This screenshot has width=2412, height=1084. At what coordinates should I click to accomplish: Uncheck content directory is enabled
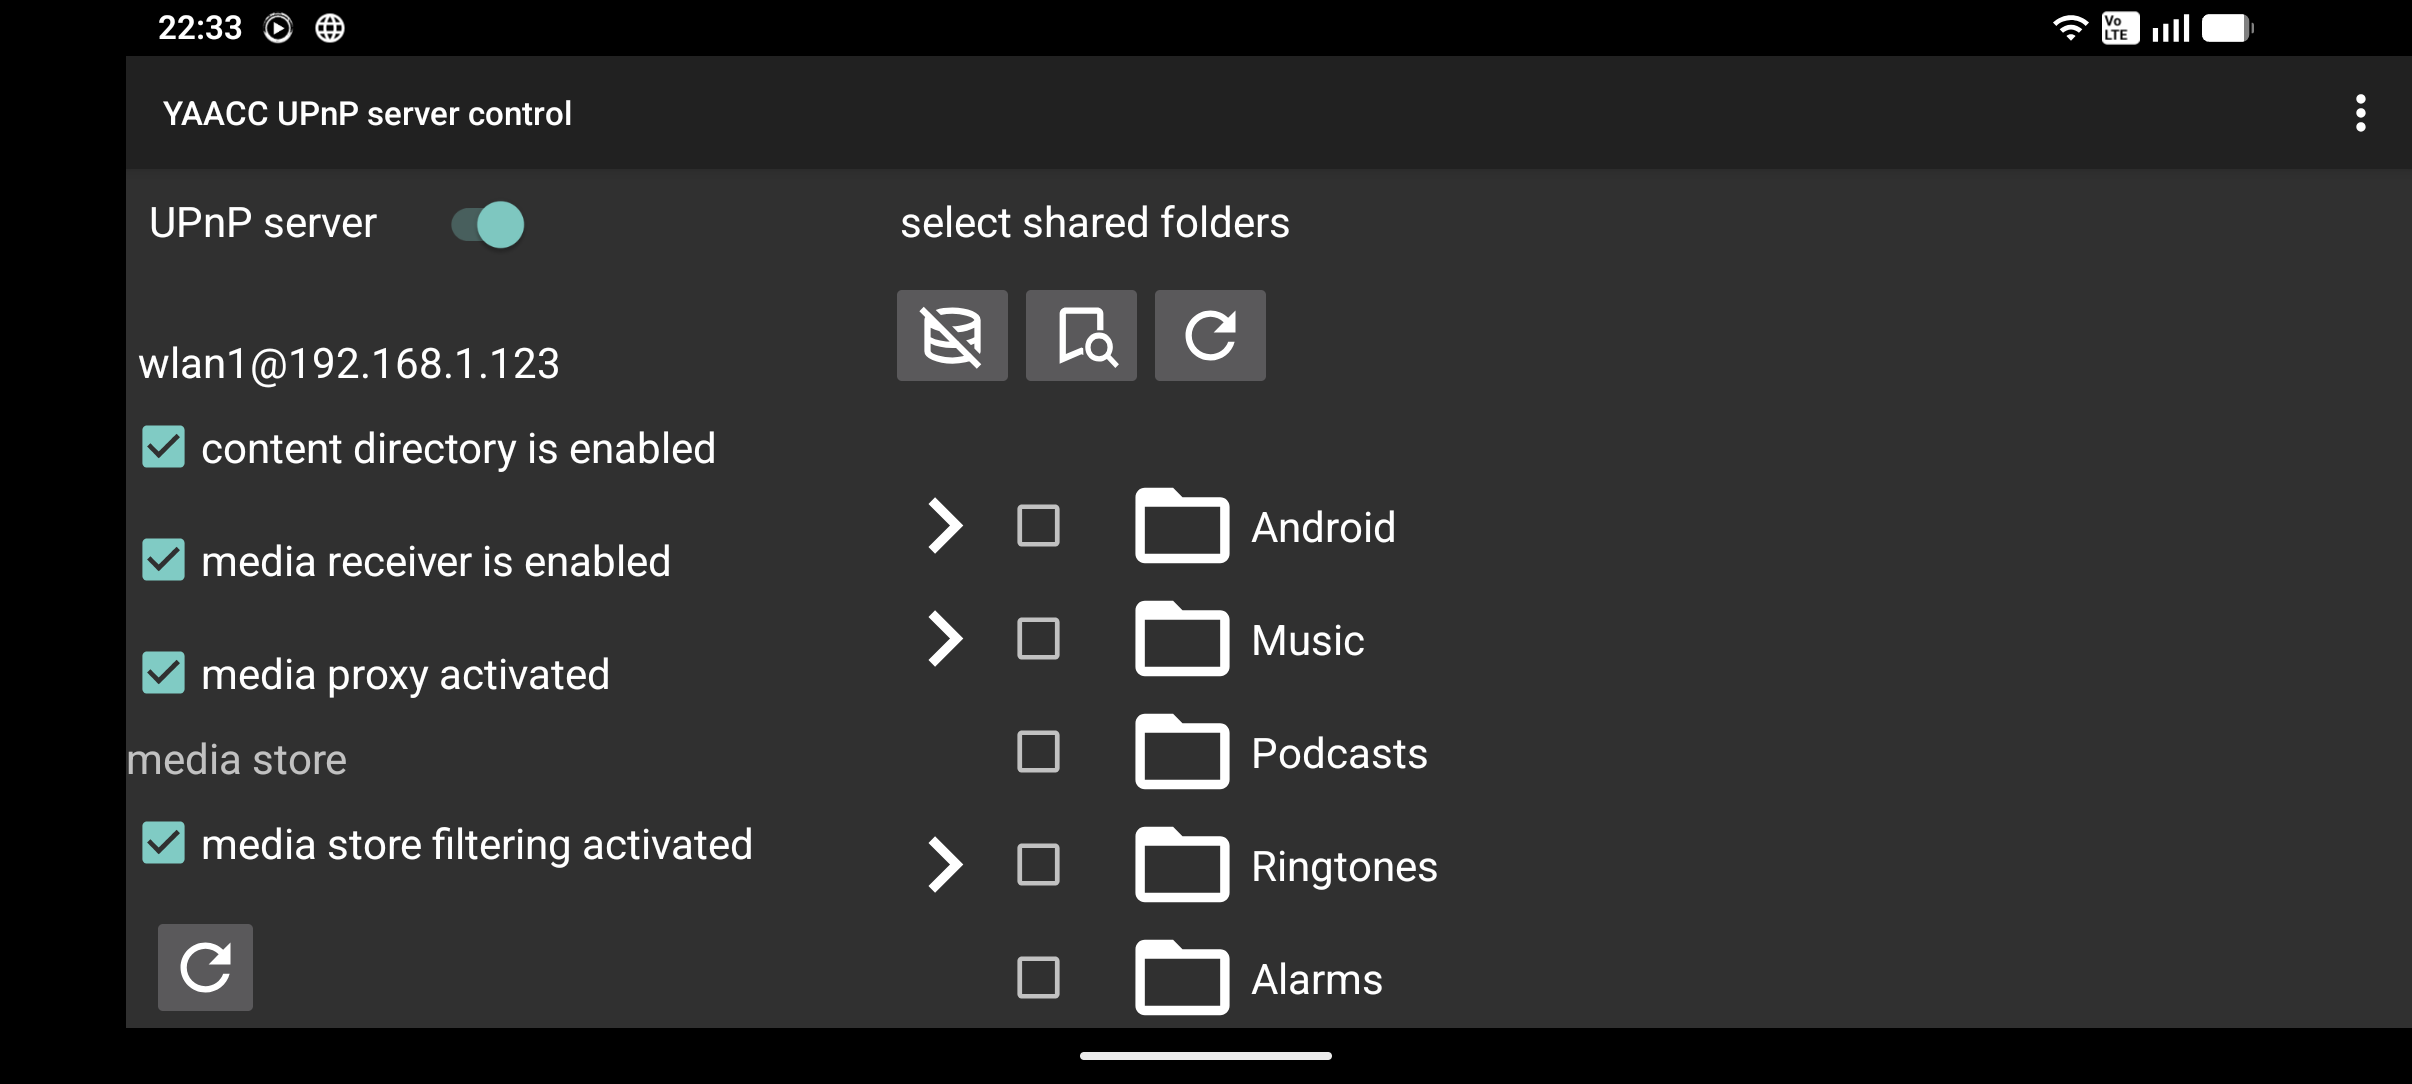(164, 448)
